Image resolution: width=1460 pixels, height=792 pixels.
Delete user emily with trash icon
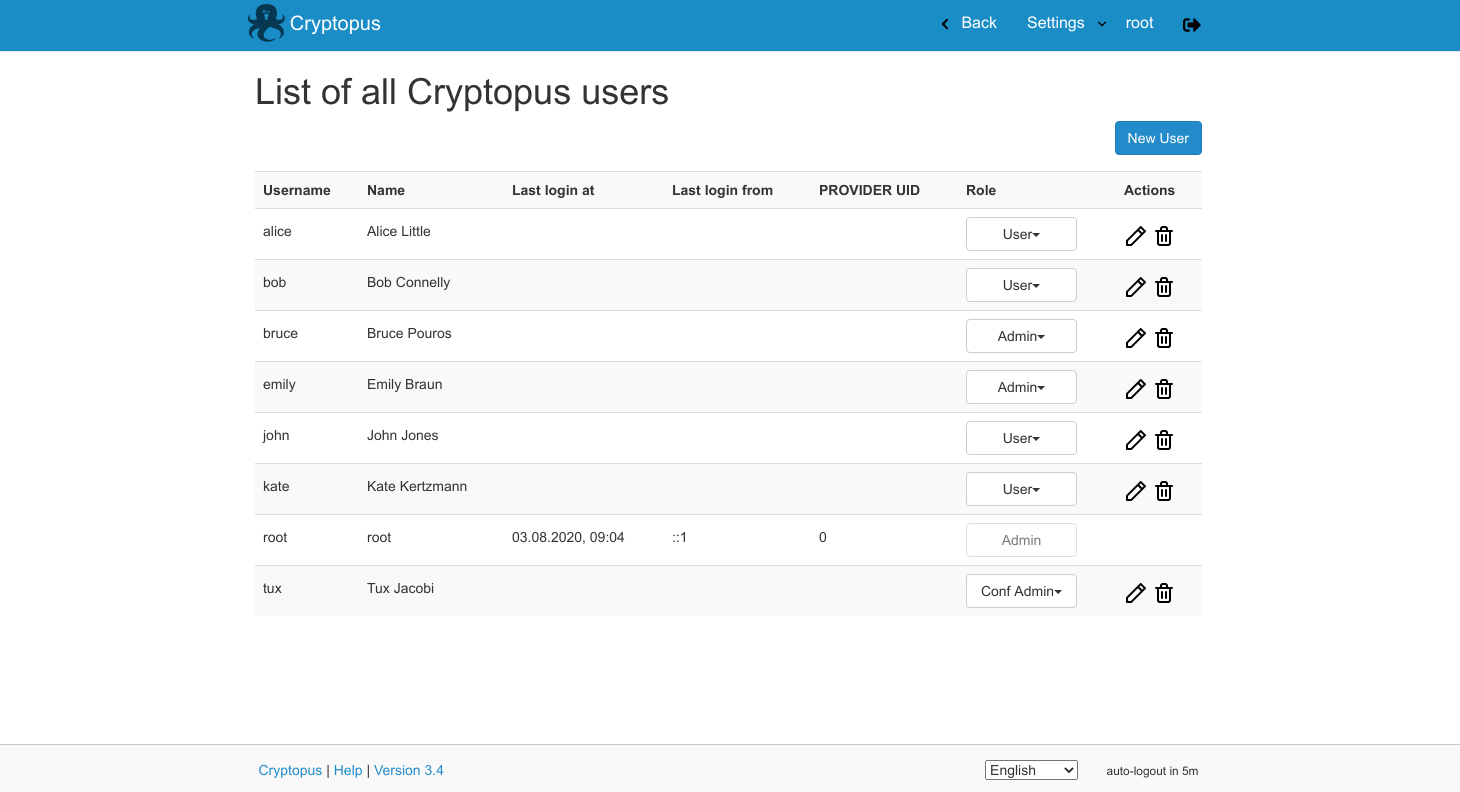[x=1164, y=389]
